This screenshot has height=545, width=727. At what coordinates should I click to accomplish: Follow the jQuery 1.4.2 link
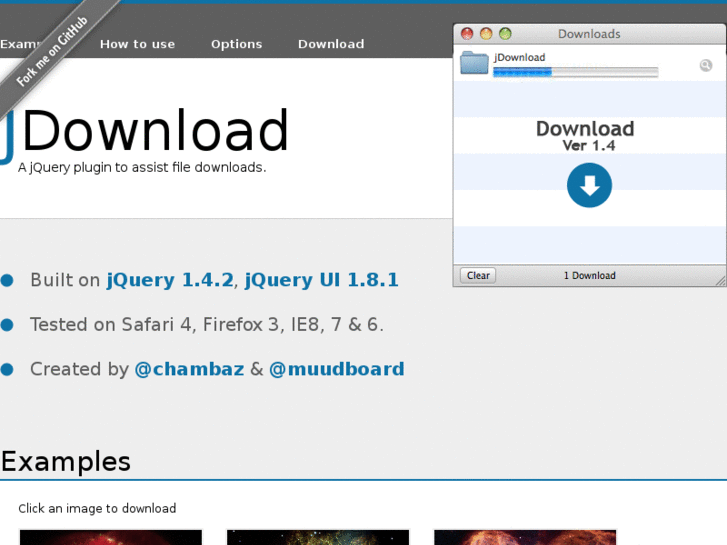(x=170, y=280)
